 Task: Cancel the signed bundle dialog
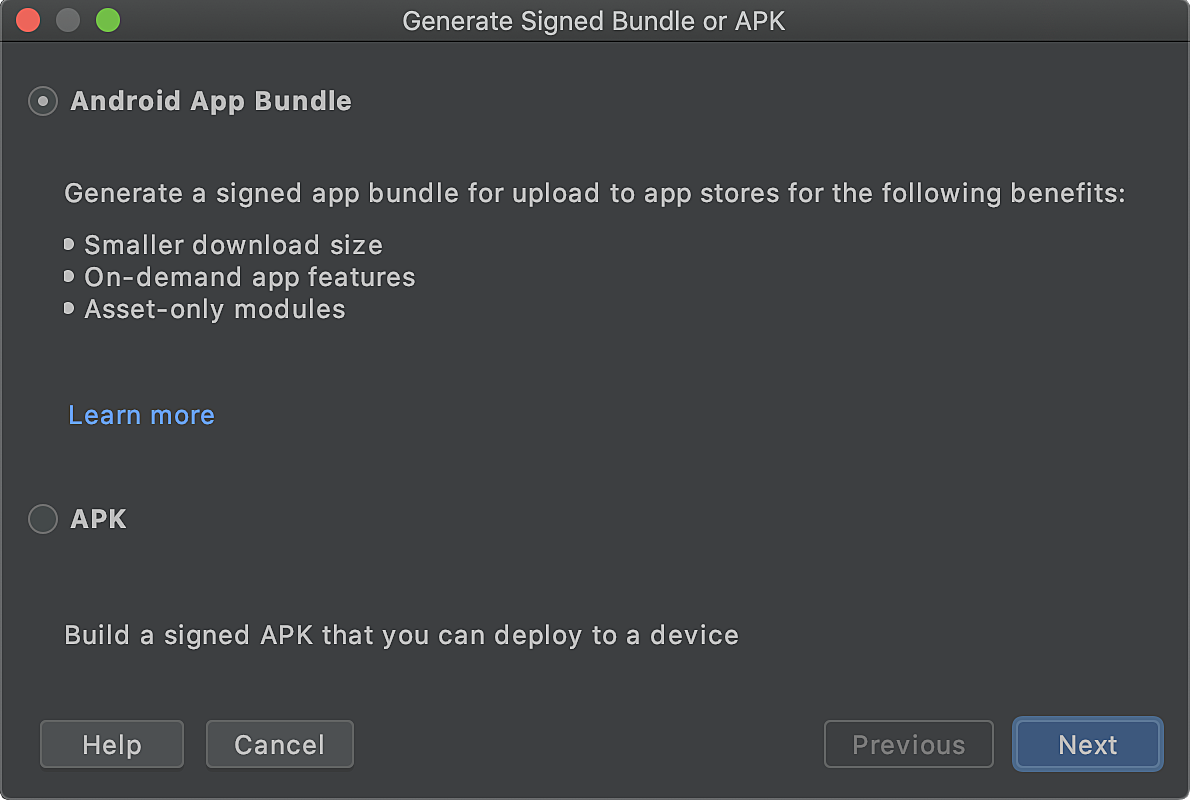pos(280,745)
